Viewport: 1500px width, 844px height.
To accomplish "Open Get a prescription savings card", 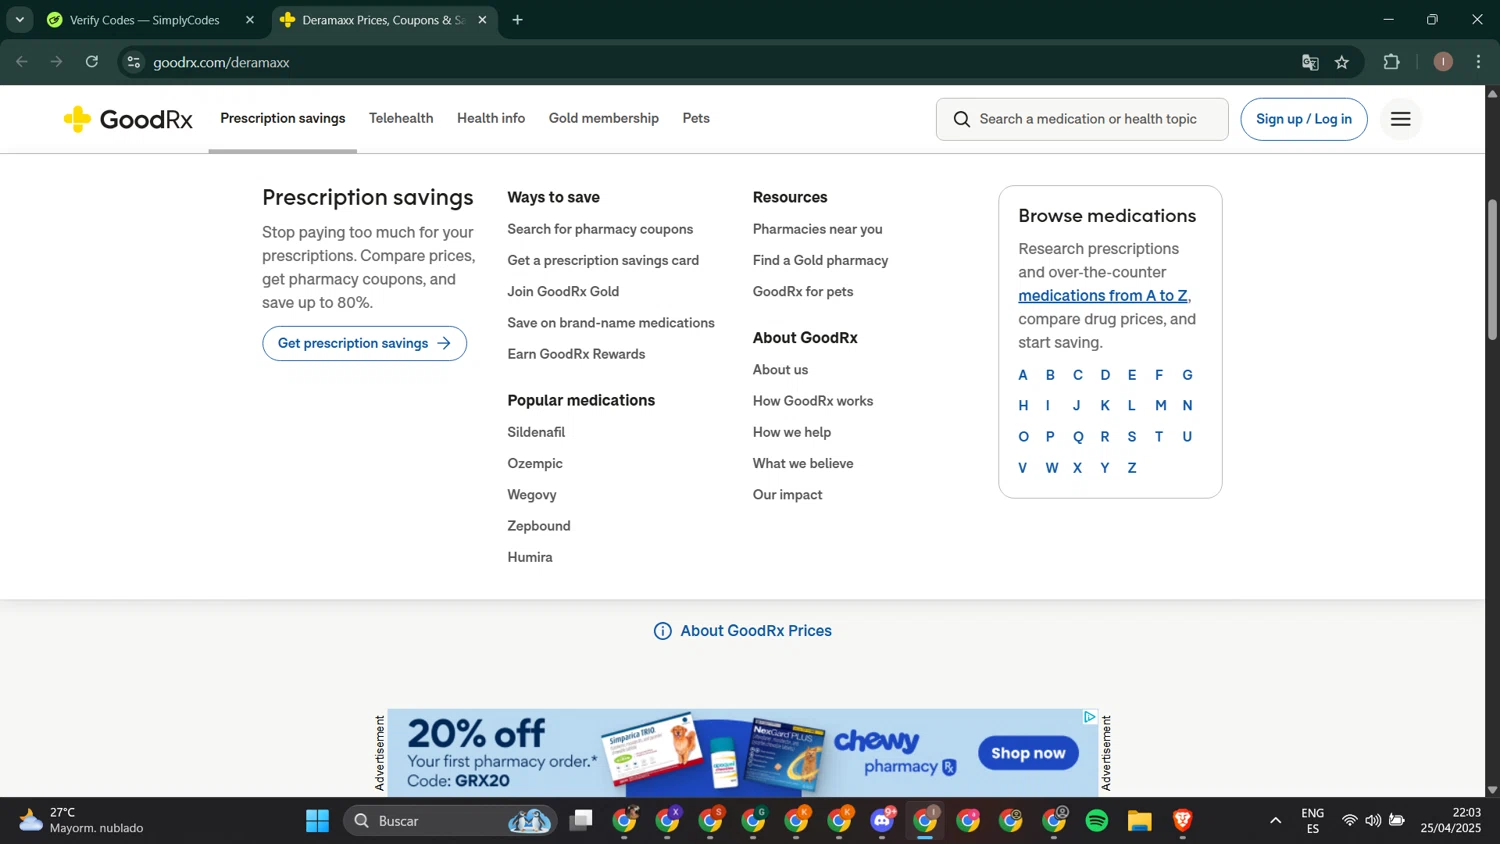I will click(603, 261).
